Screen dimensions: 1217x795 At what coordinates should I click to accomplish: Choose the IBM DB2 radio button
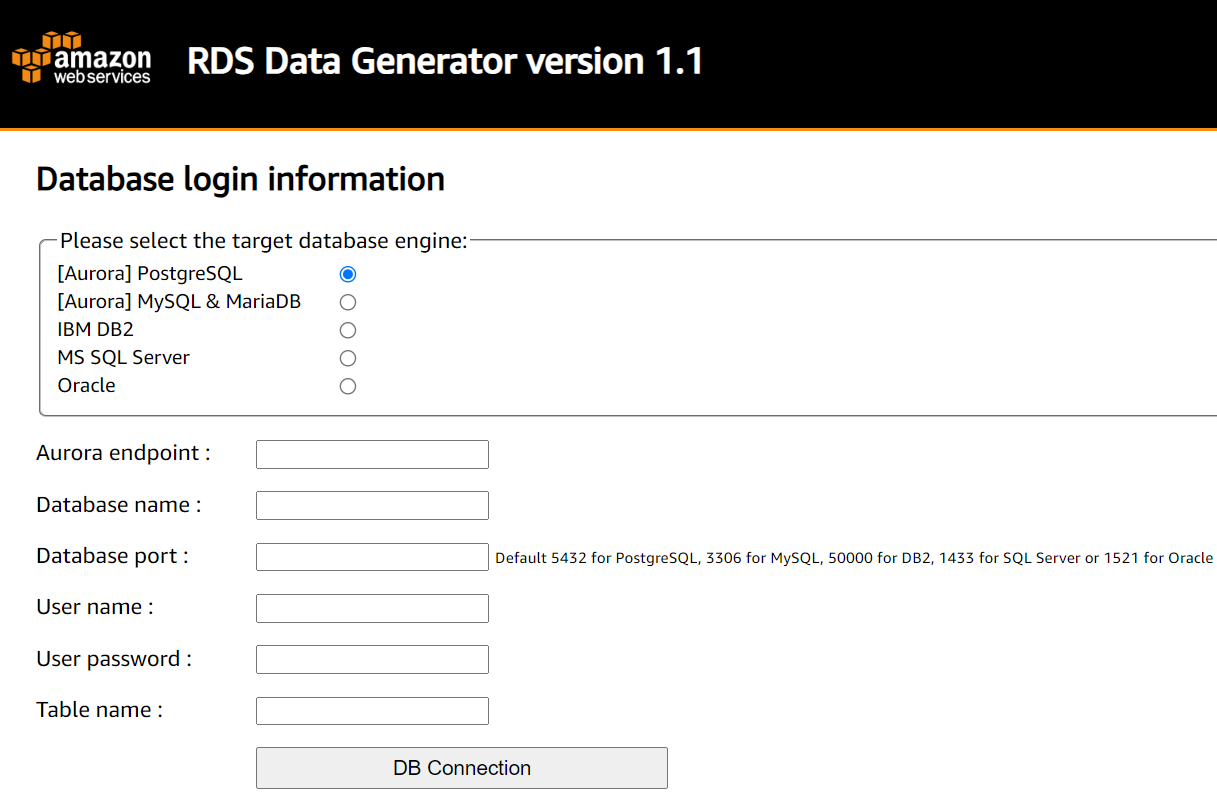[x=348, y=330]
